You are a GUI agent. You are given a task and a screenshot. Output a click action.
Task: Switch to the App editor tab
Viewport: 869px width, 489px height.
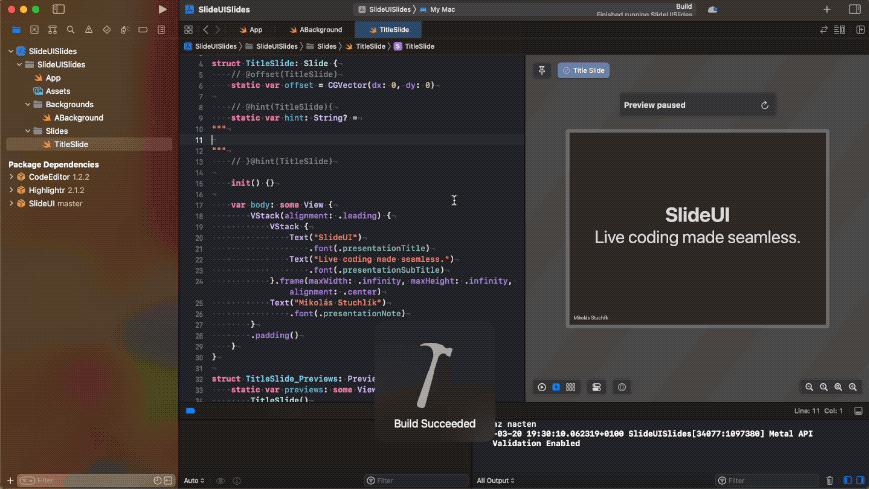click(251, 30)
